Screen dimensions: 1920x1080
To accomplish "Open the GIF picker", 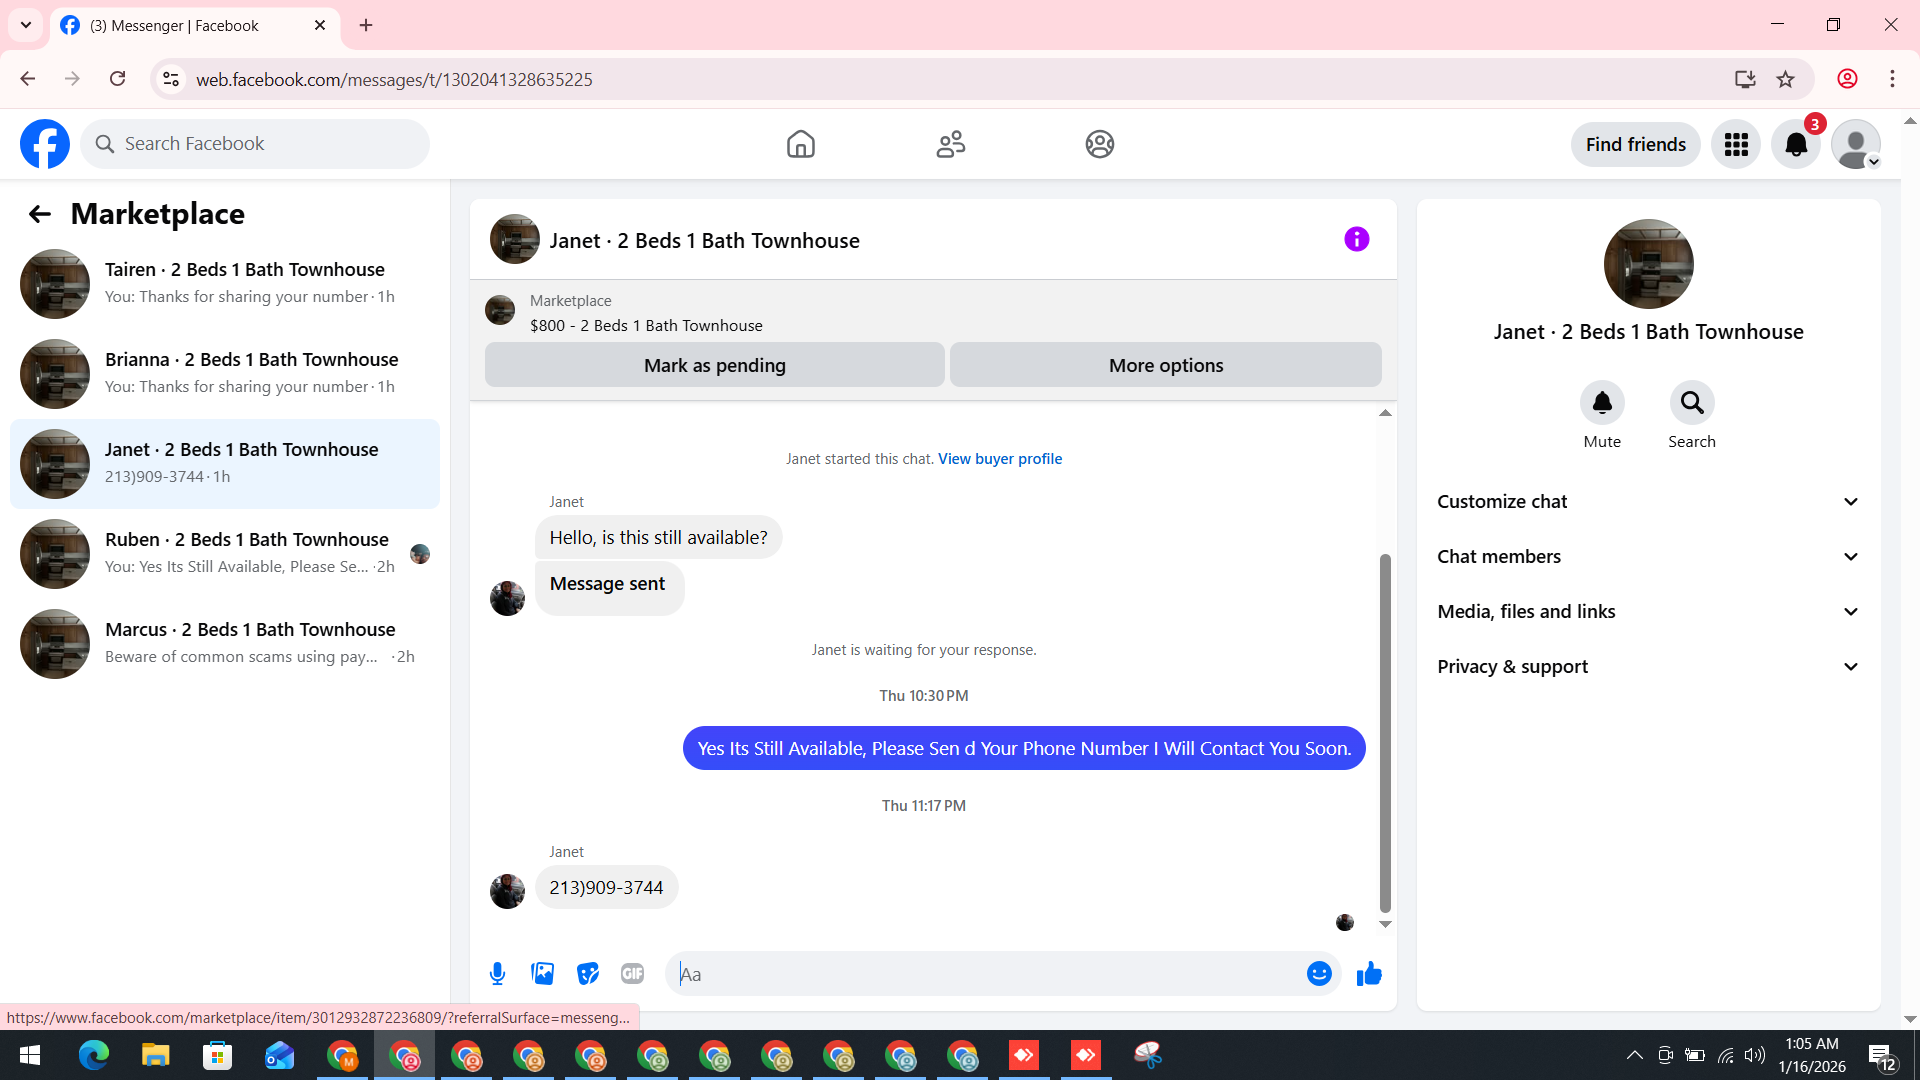I will pyautogui.click(x=632, y=974).
